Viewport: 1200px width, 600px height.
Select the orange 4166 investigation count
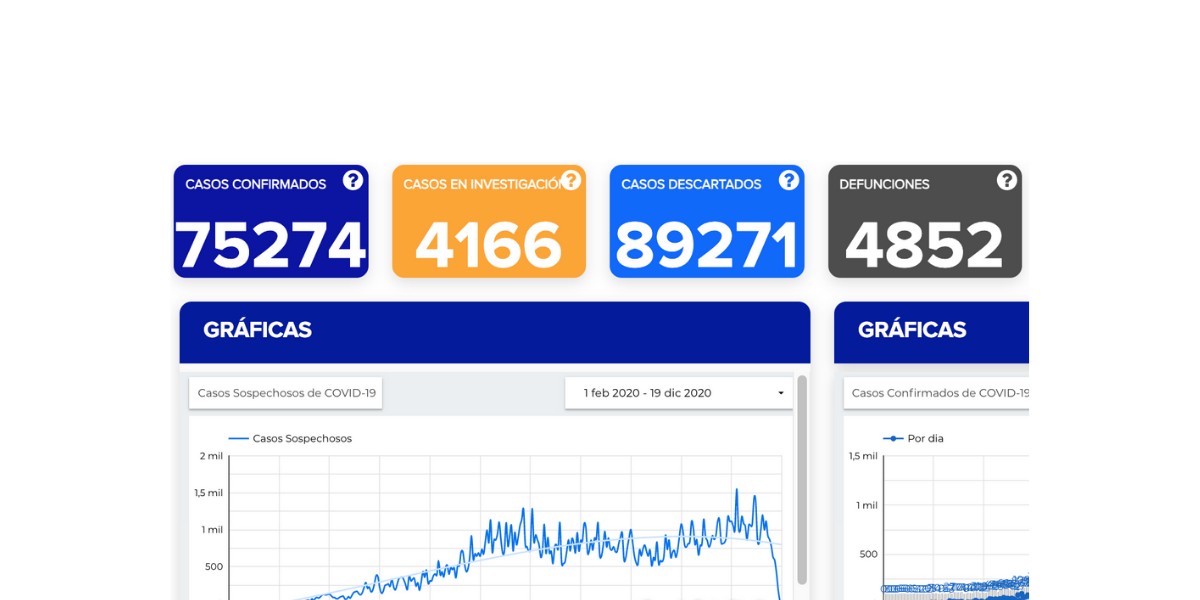click(488, 246)
